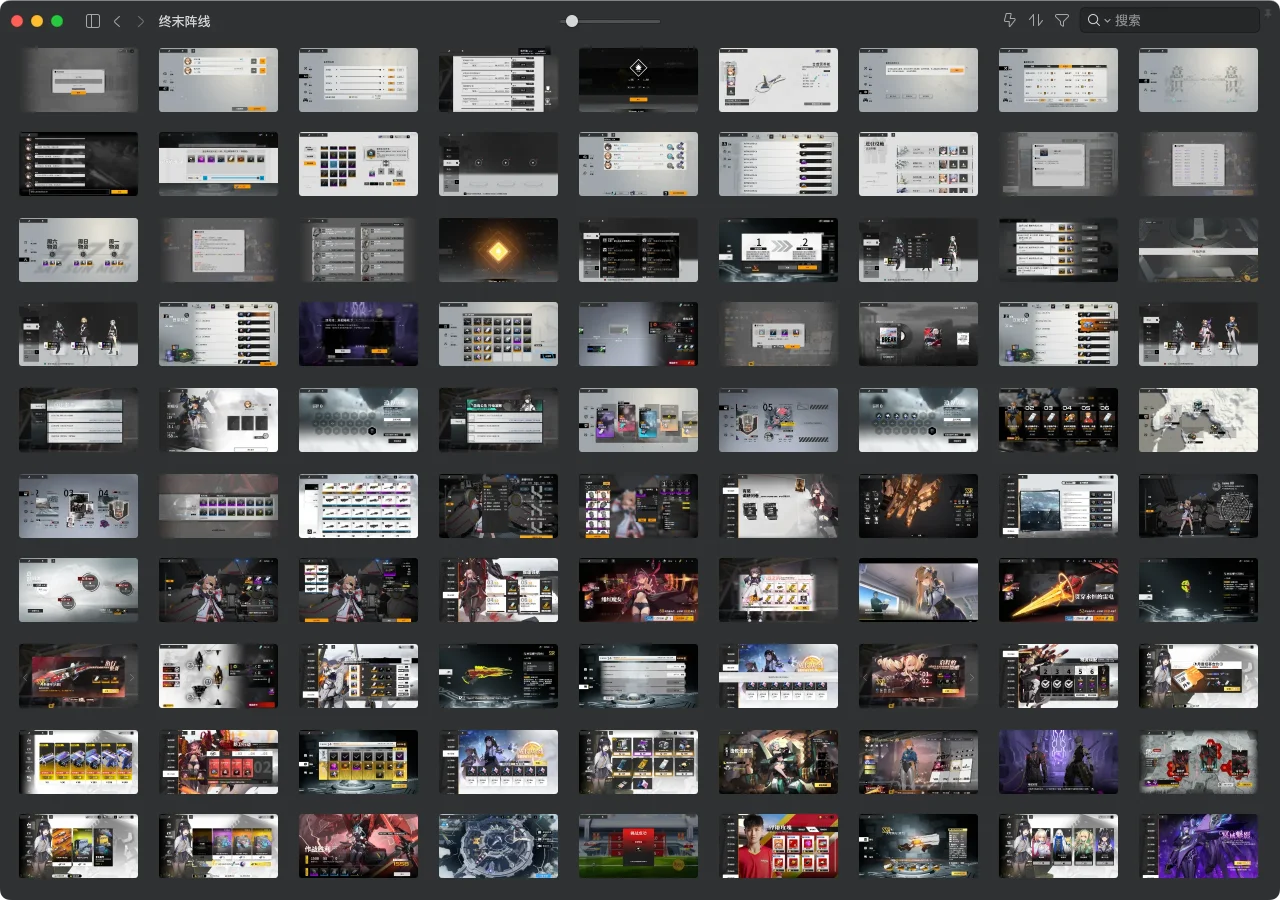This screenshot has width=1280, height=900.
Task: Select the white-haired red mecha battle thumbnail
Action: pos(358,846)
